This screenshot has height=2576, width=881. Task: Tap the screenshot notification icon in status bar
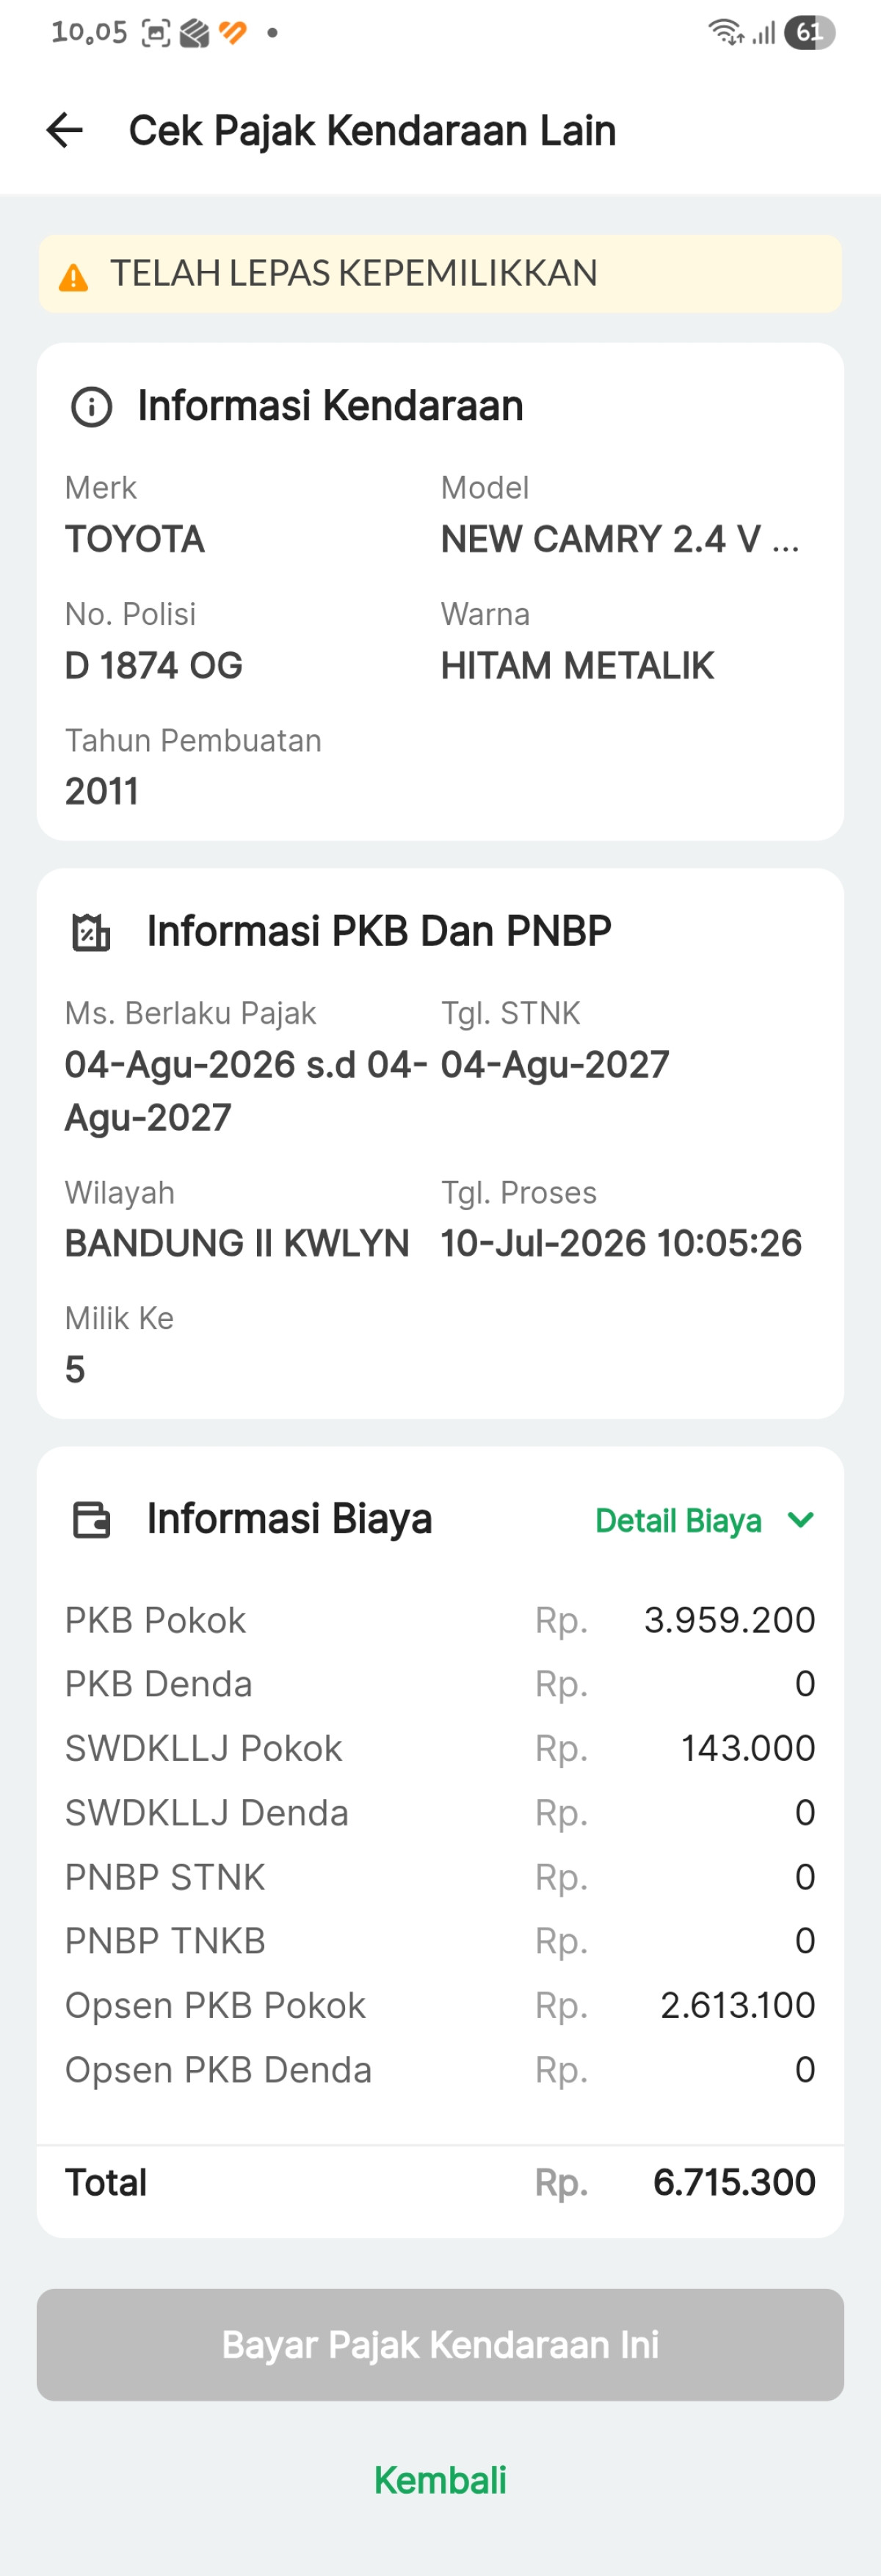[156, 33]
